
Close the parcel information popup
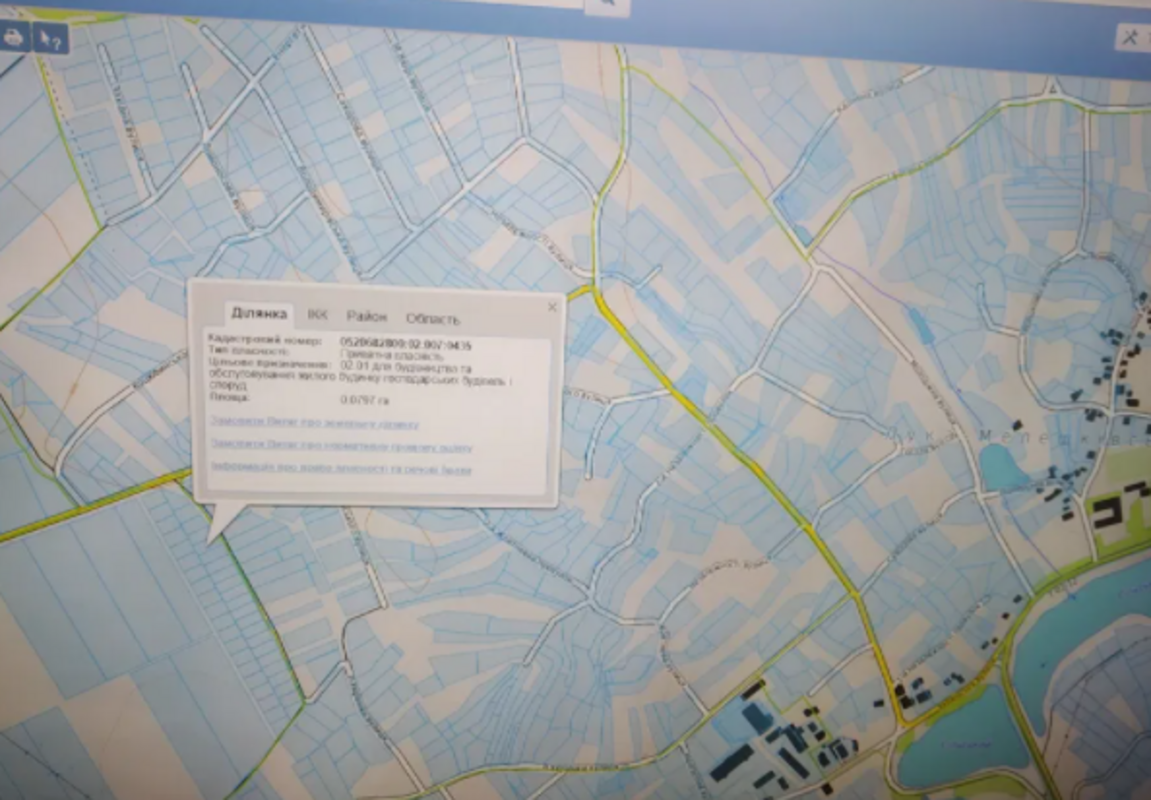pyautogui.click(x=552, y=307)
